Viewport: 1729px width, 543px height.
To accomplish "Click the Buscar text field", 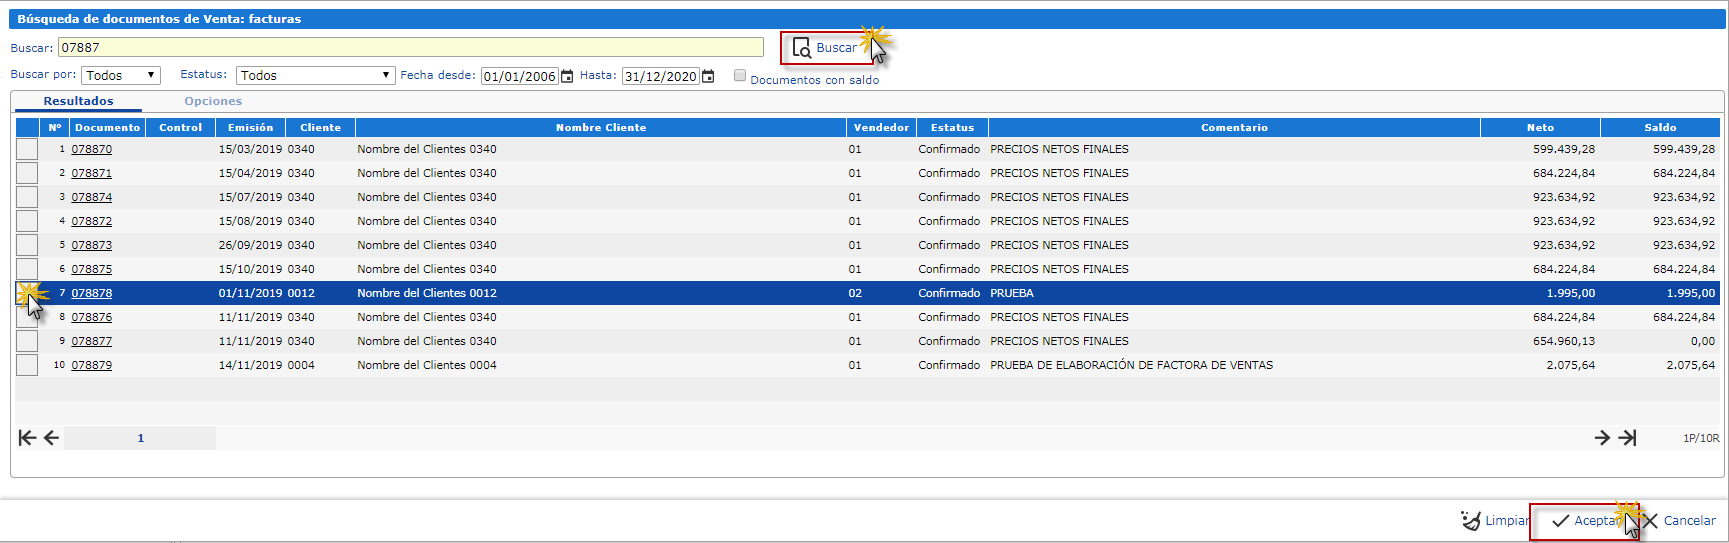I will pyautogui.click(x=411, y=47).
